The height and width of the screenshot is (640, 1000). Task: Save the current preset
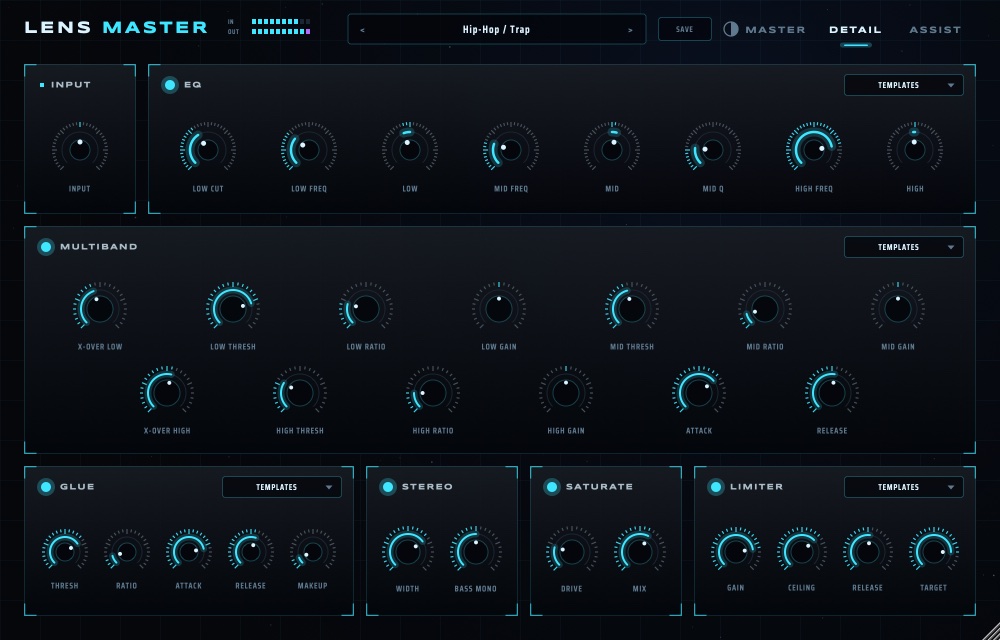(684, 29)
